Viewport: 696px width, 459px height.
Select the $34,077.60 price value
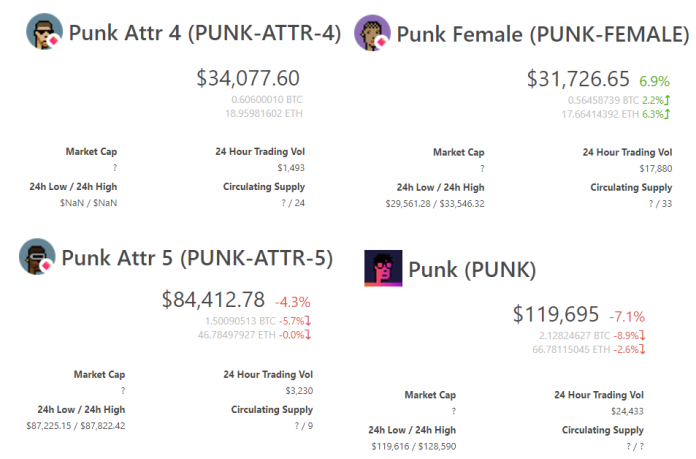(248, 78)
